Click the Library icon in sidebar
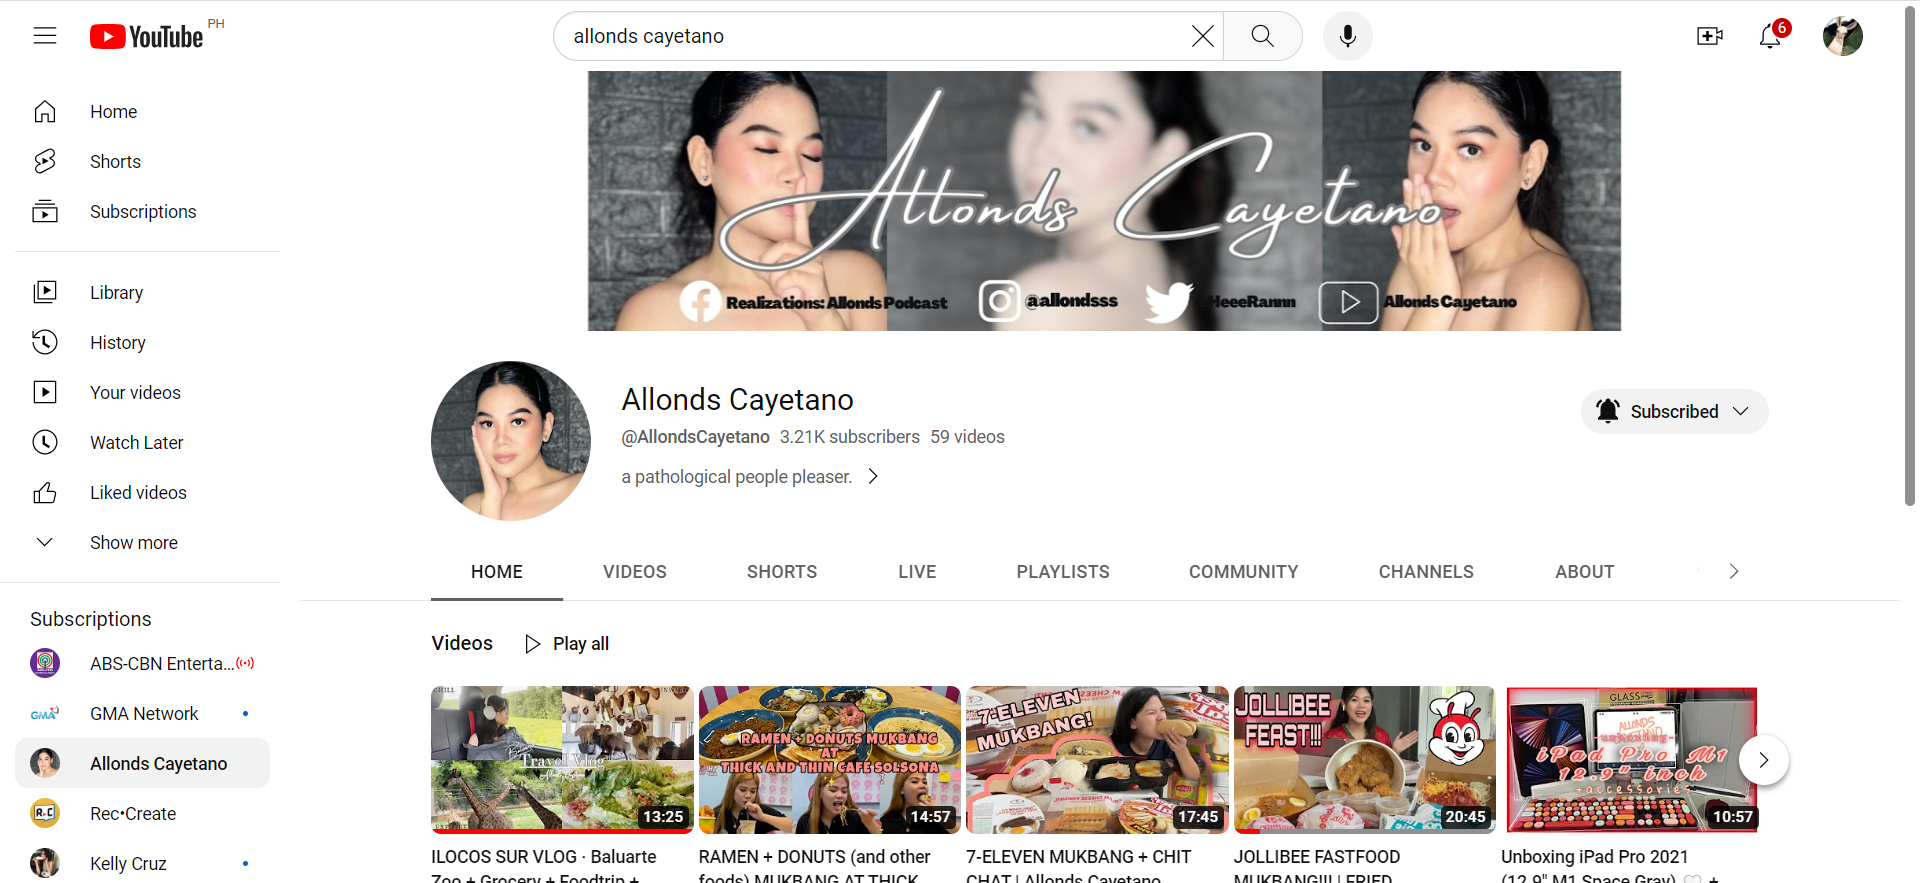 click(45, 292)
